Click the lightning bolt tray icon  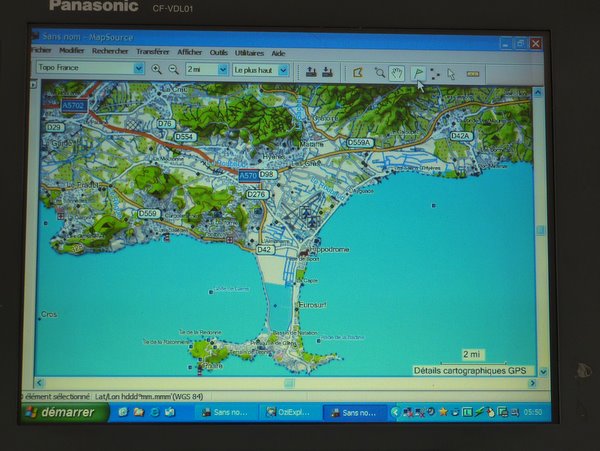point(479,412)
